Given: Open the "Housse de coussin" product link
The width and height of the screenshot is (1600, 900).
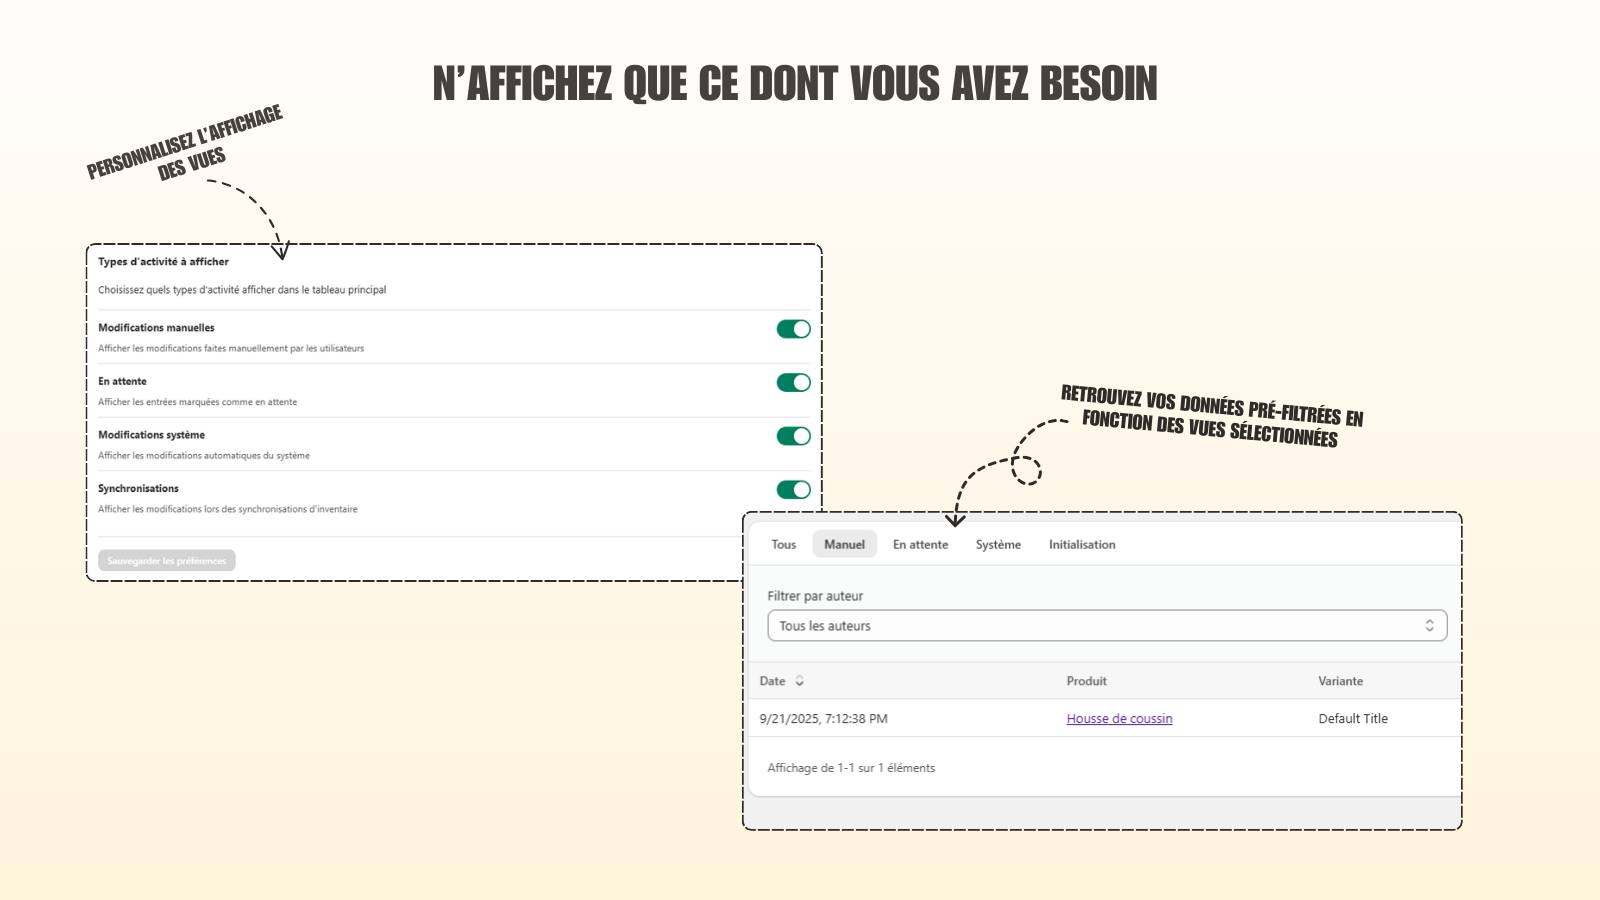Looking at the screenshot, I should click(x=1118, y=718).
